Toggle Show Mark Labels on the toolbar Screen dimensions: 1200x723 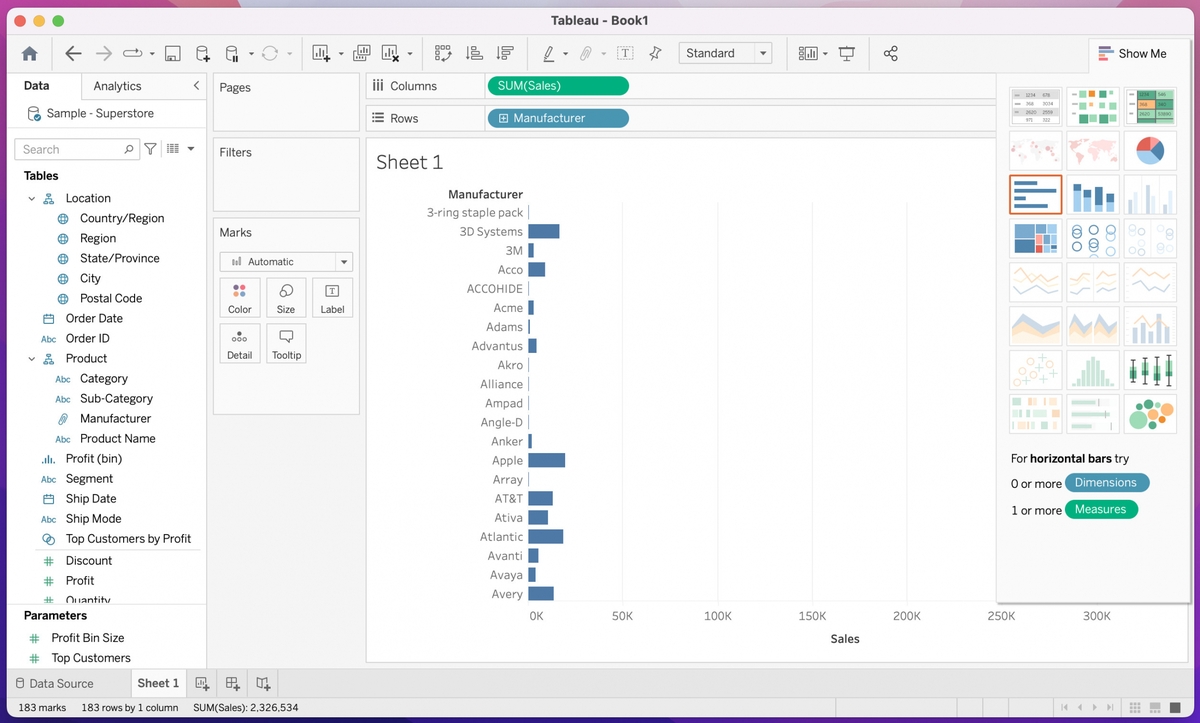coord(625,53)
